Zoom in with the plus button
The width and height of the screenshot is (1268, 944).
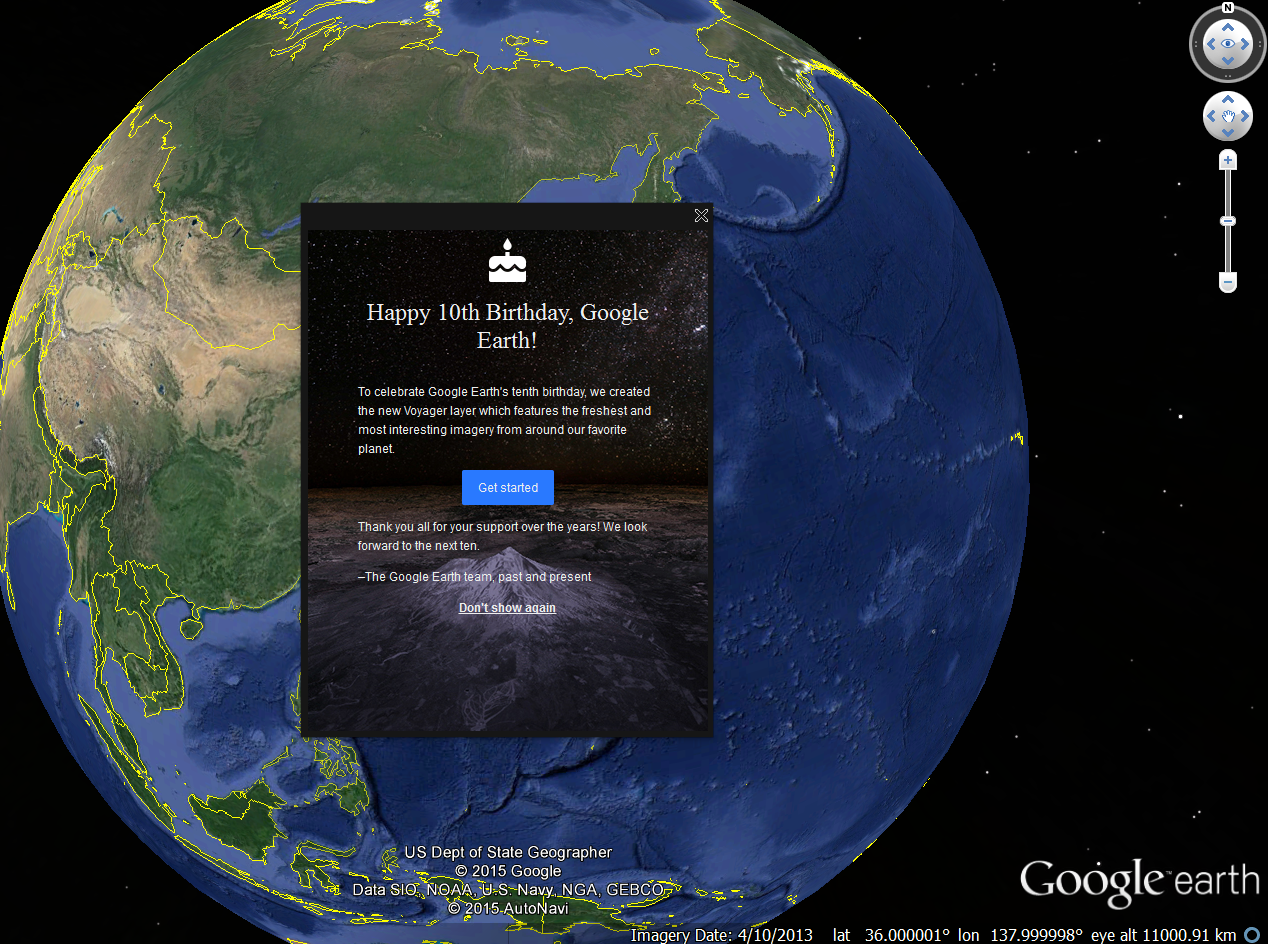1228,160
